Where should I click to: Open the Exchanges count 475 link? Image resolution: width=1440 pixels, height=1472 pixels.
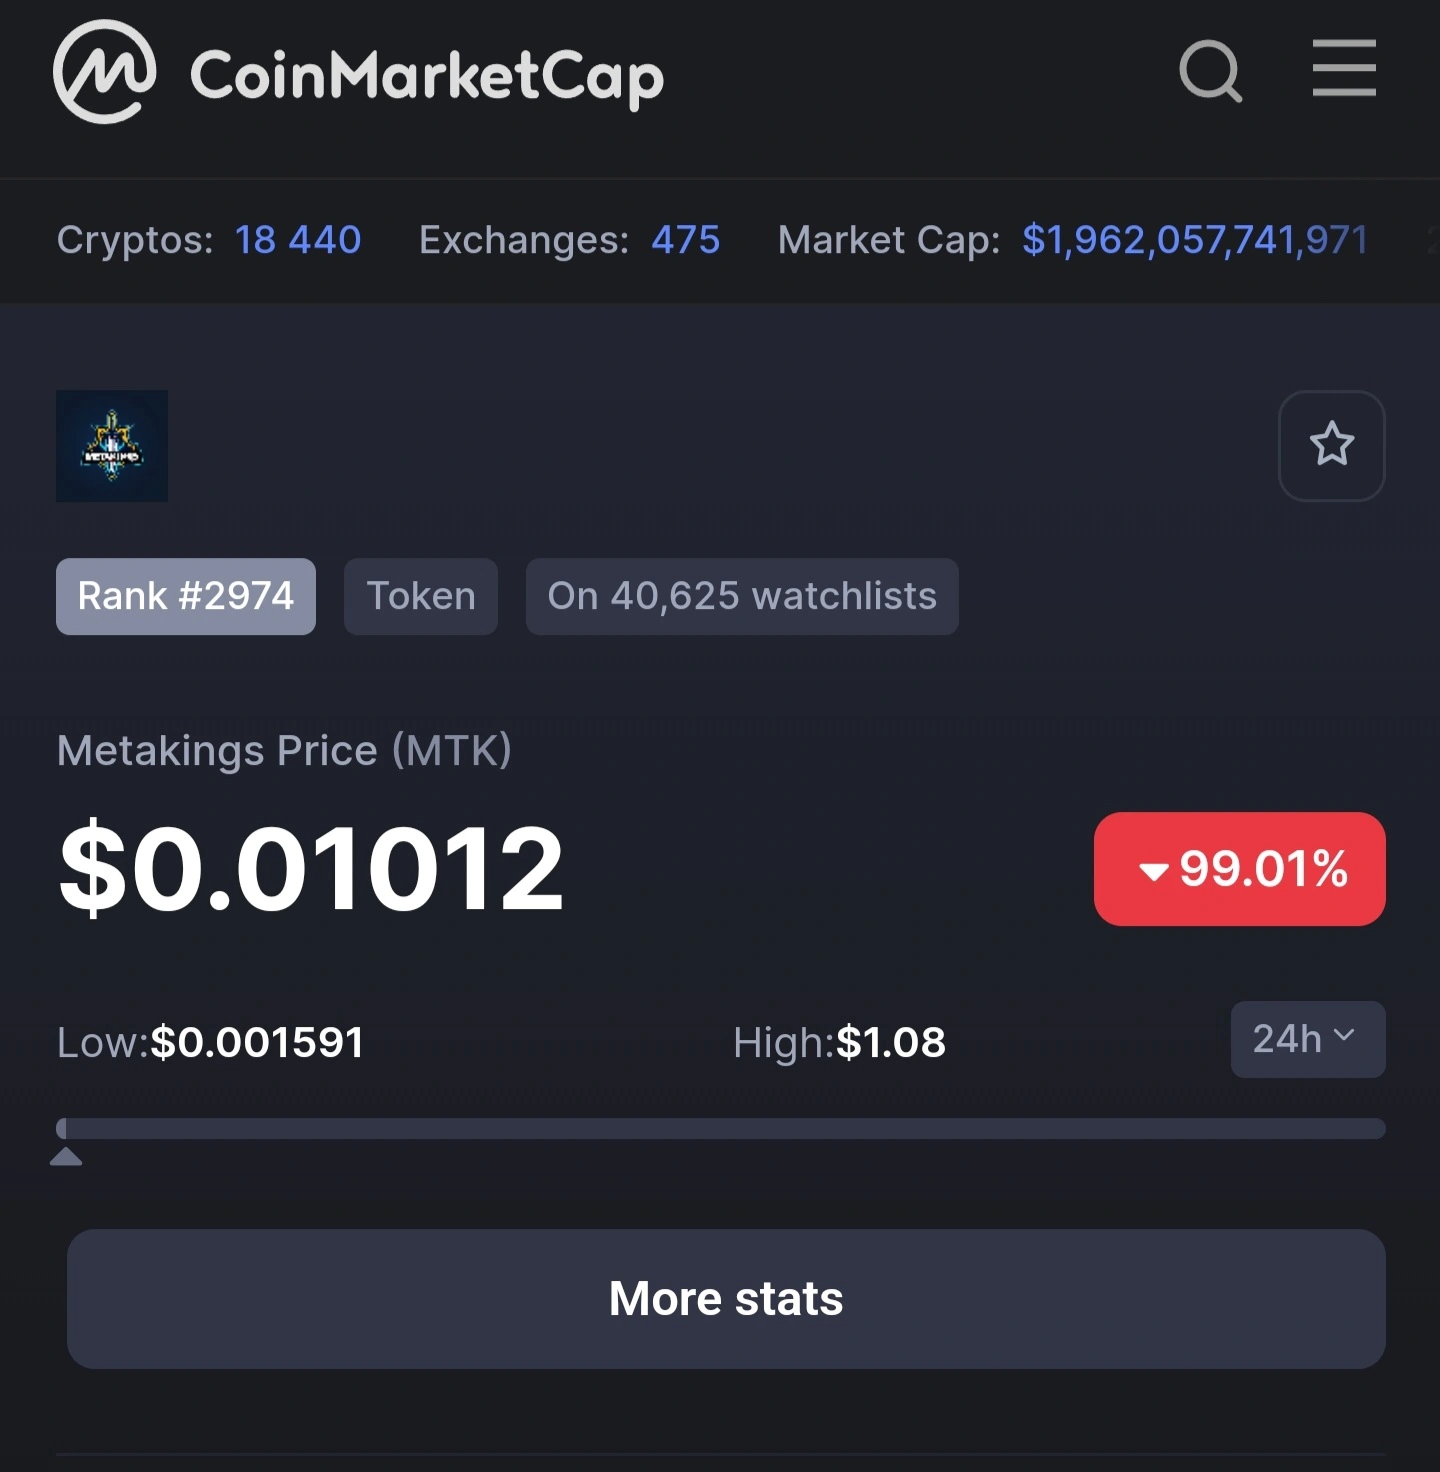click(686, 240)
